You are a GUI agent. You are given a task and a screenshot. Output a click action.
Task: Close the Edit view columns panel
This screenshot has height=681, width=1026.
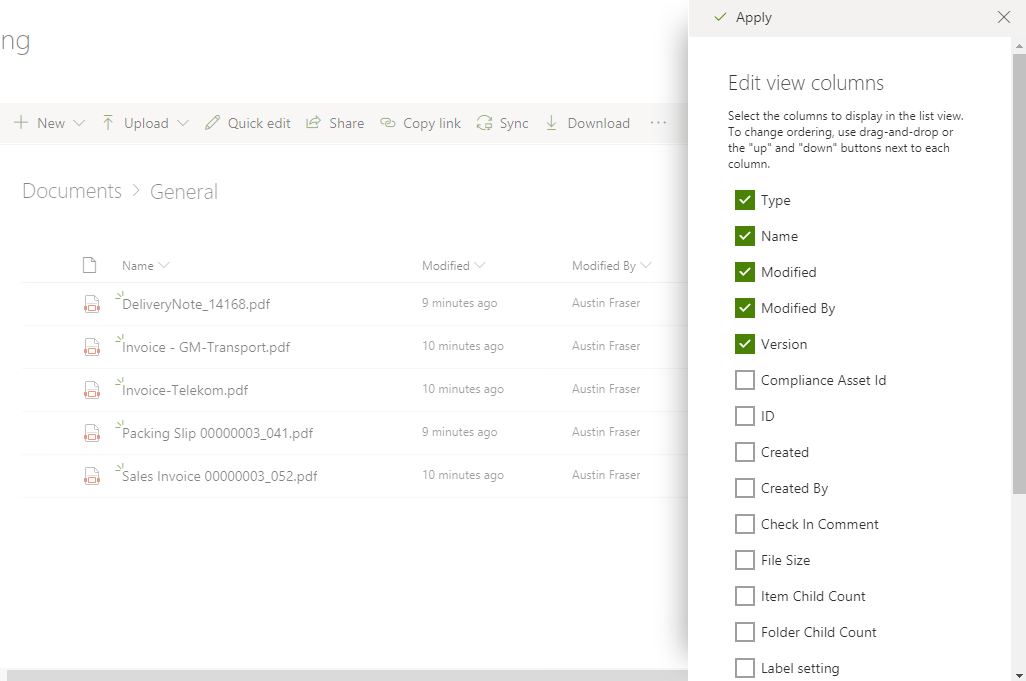[x=1004, y=17]
